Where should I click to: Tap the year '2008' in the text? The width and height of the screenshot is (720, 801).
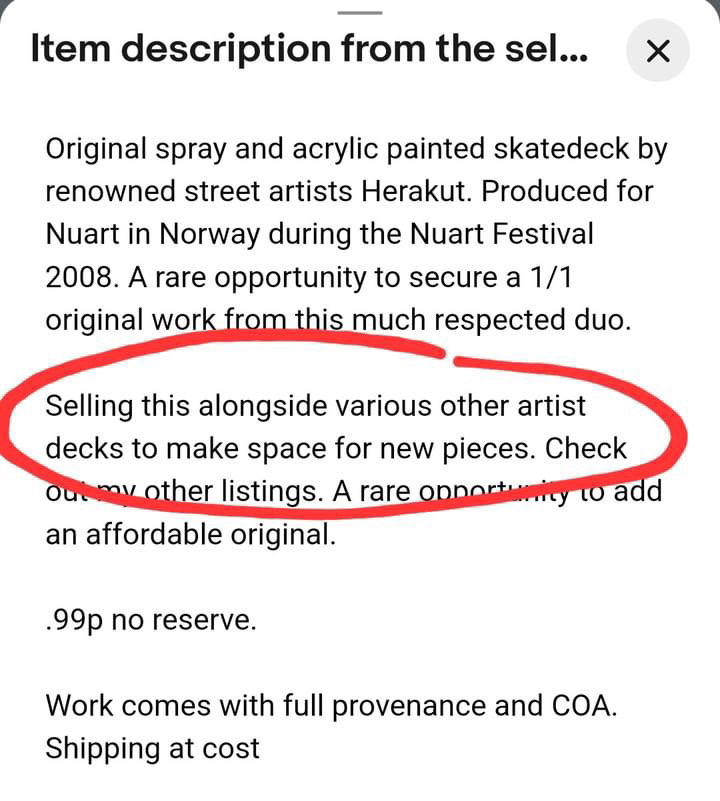pyautogui.click(x=79, y=278)
